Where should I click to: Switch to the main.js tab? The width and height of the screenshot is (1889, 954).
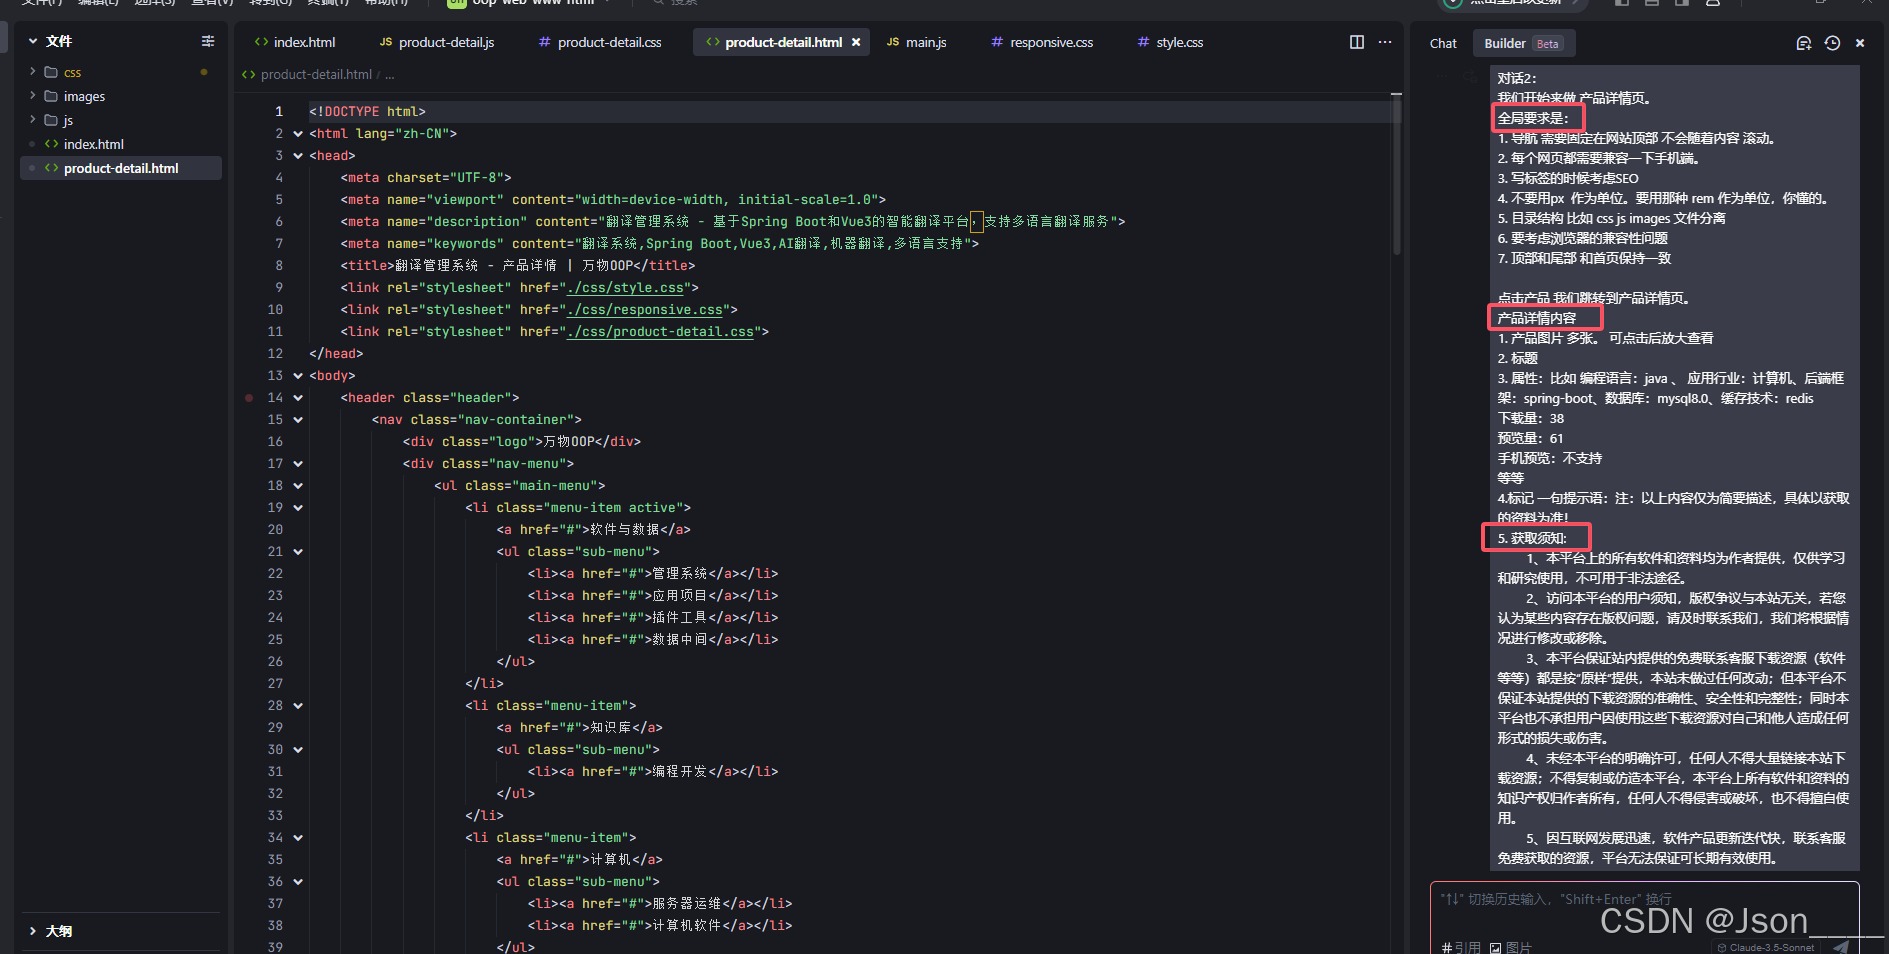917,42
